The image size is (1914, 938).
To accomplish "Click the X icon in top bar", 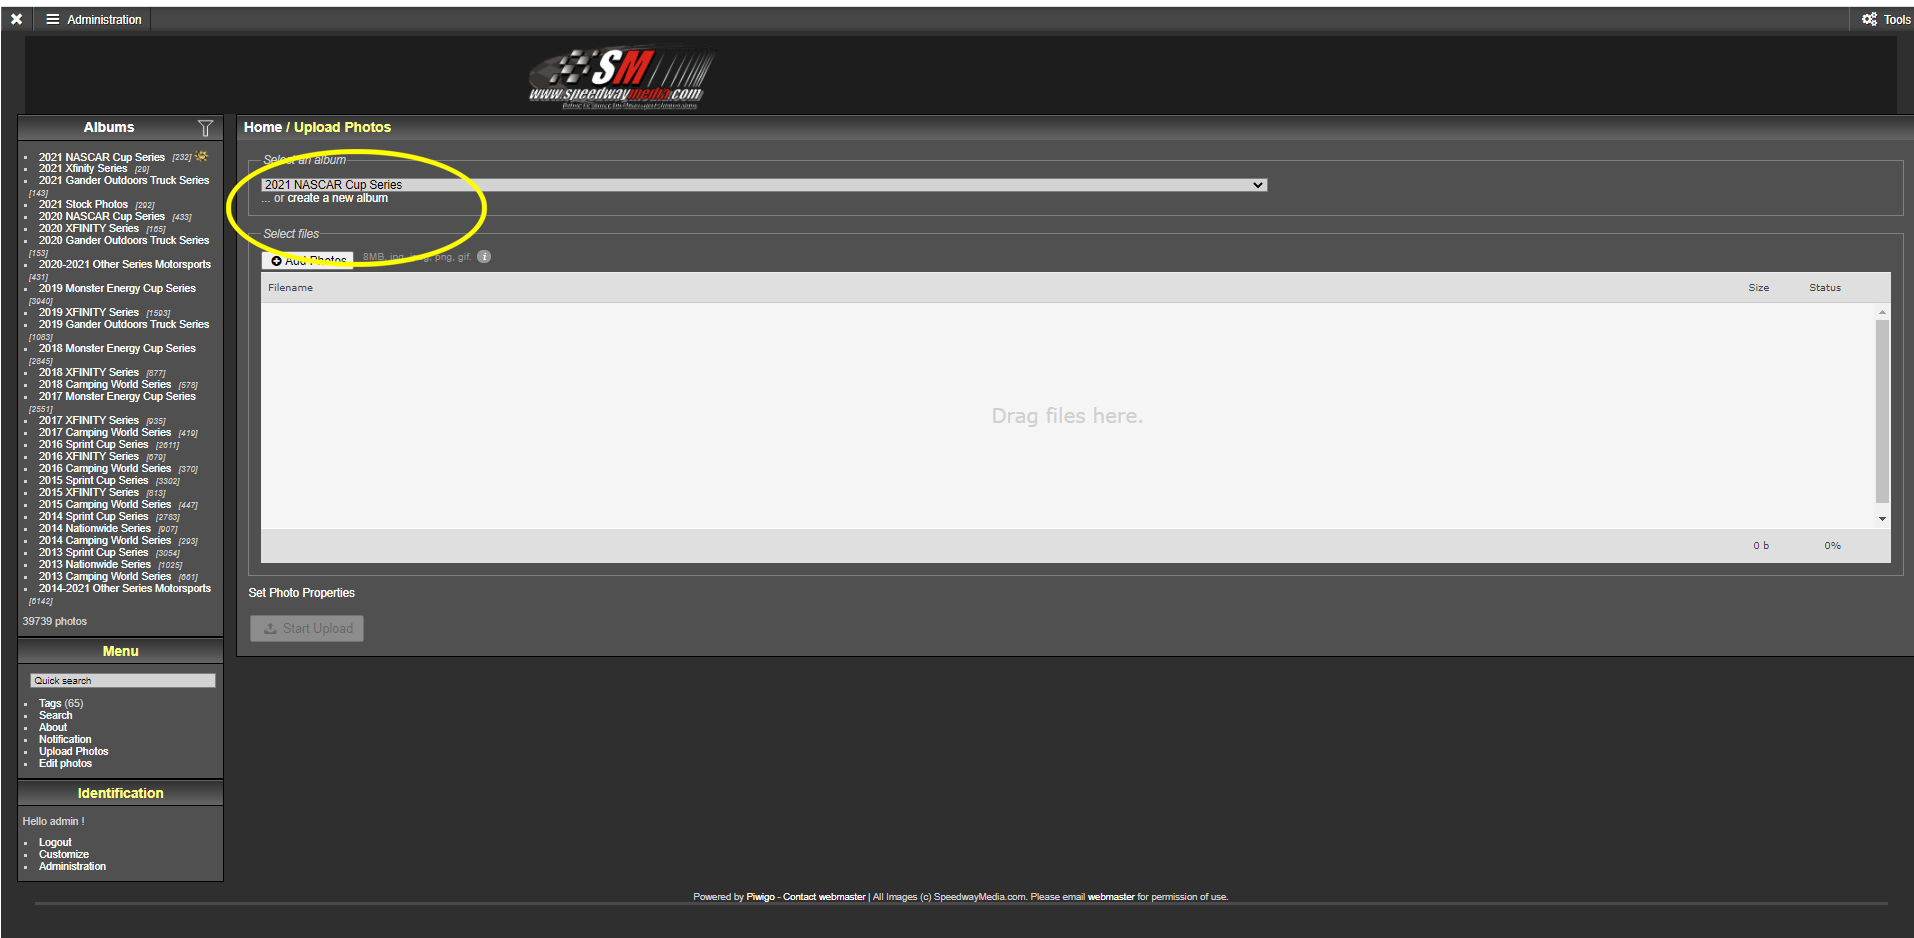I will point(17,19).
